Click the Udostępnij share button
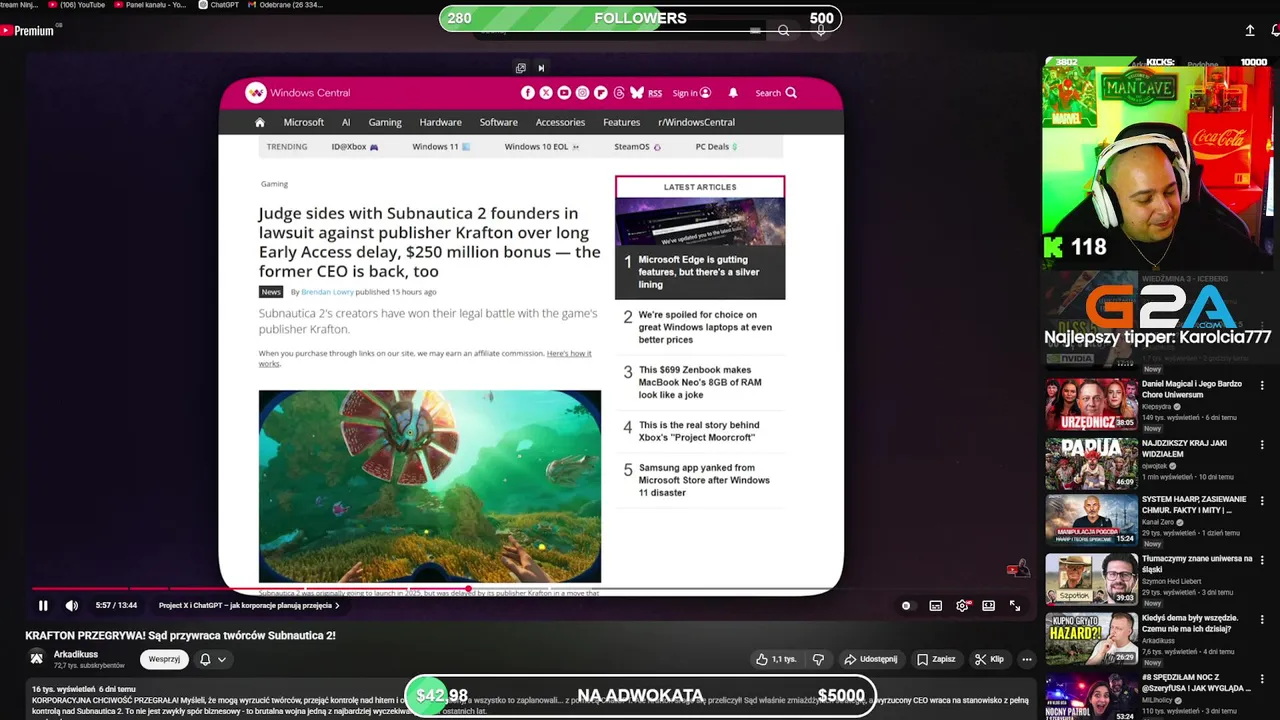Image resolution: width=1280 pixels, height=720 pixels. [x=871, y=659]
